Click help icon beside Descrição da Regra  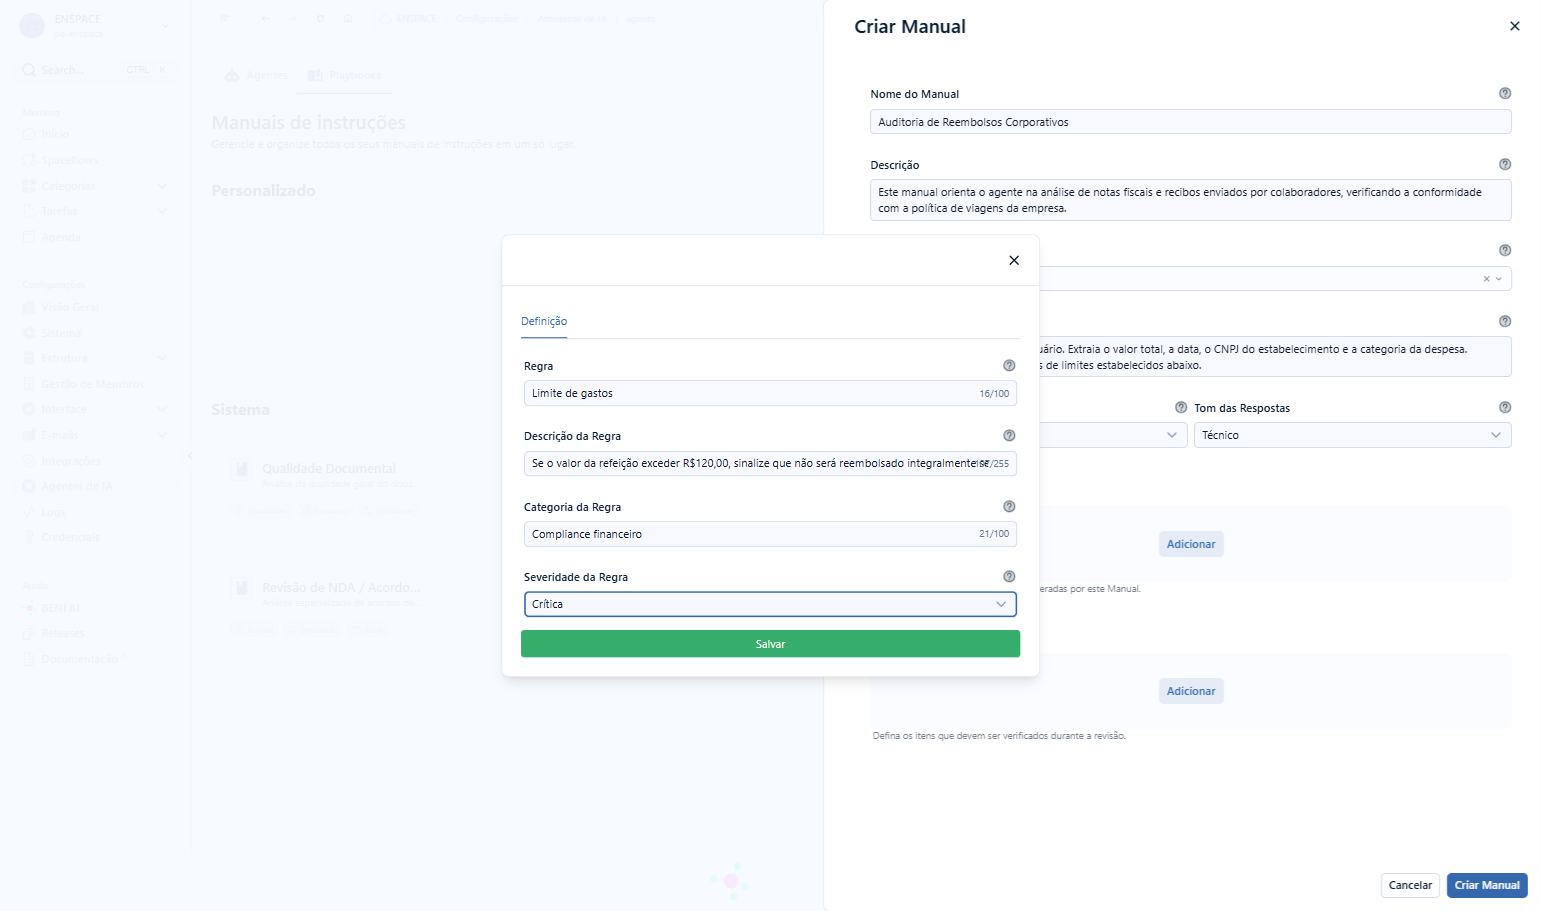coord(1009,436)
